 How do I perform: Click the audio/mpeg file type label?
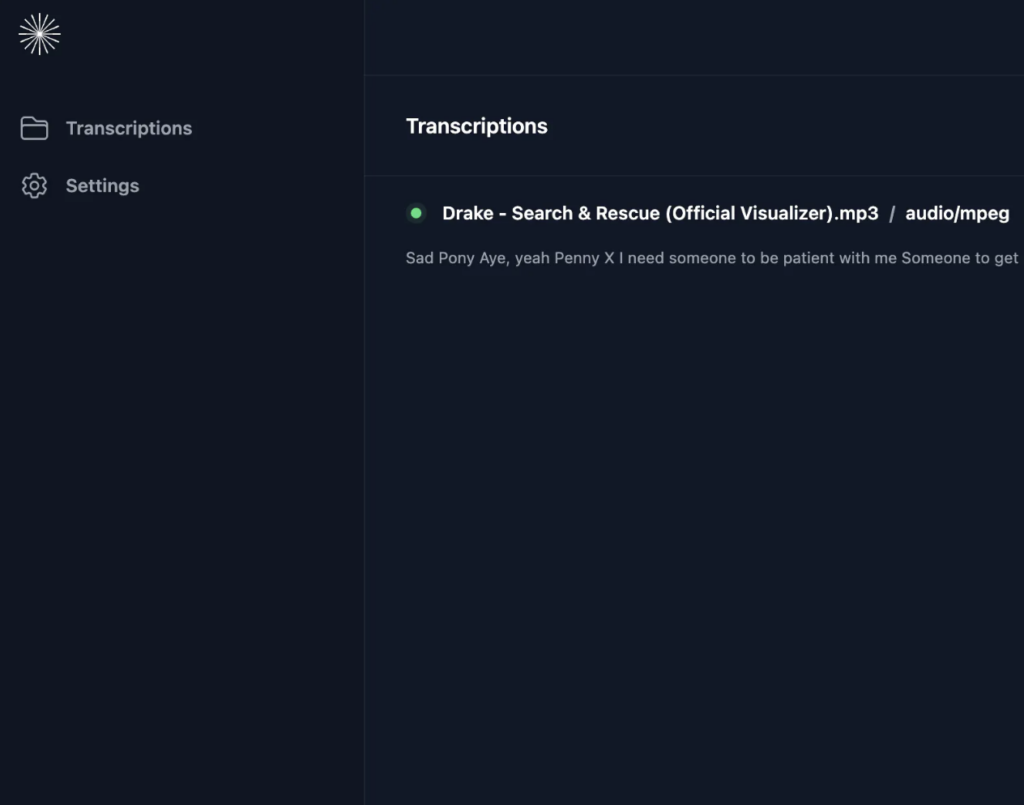(x=957, y=213)
